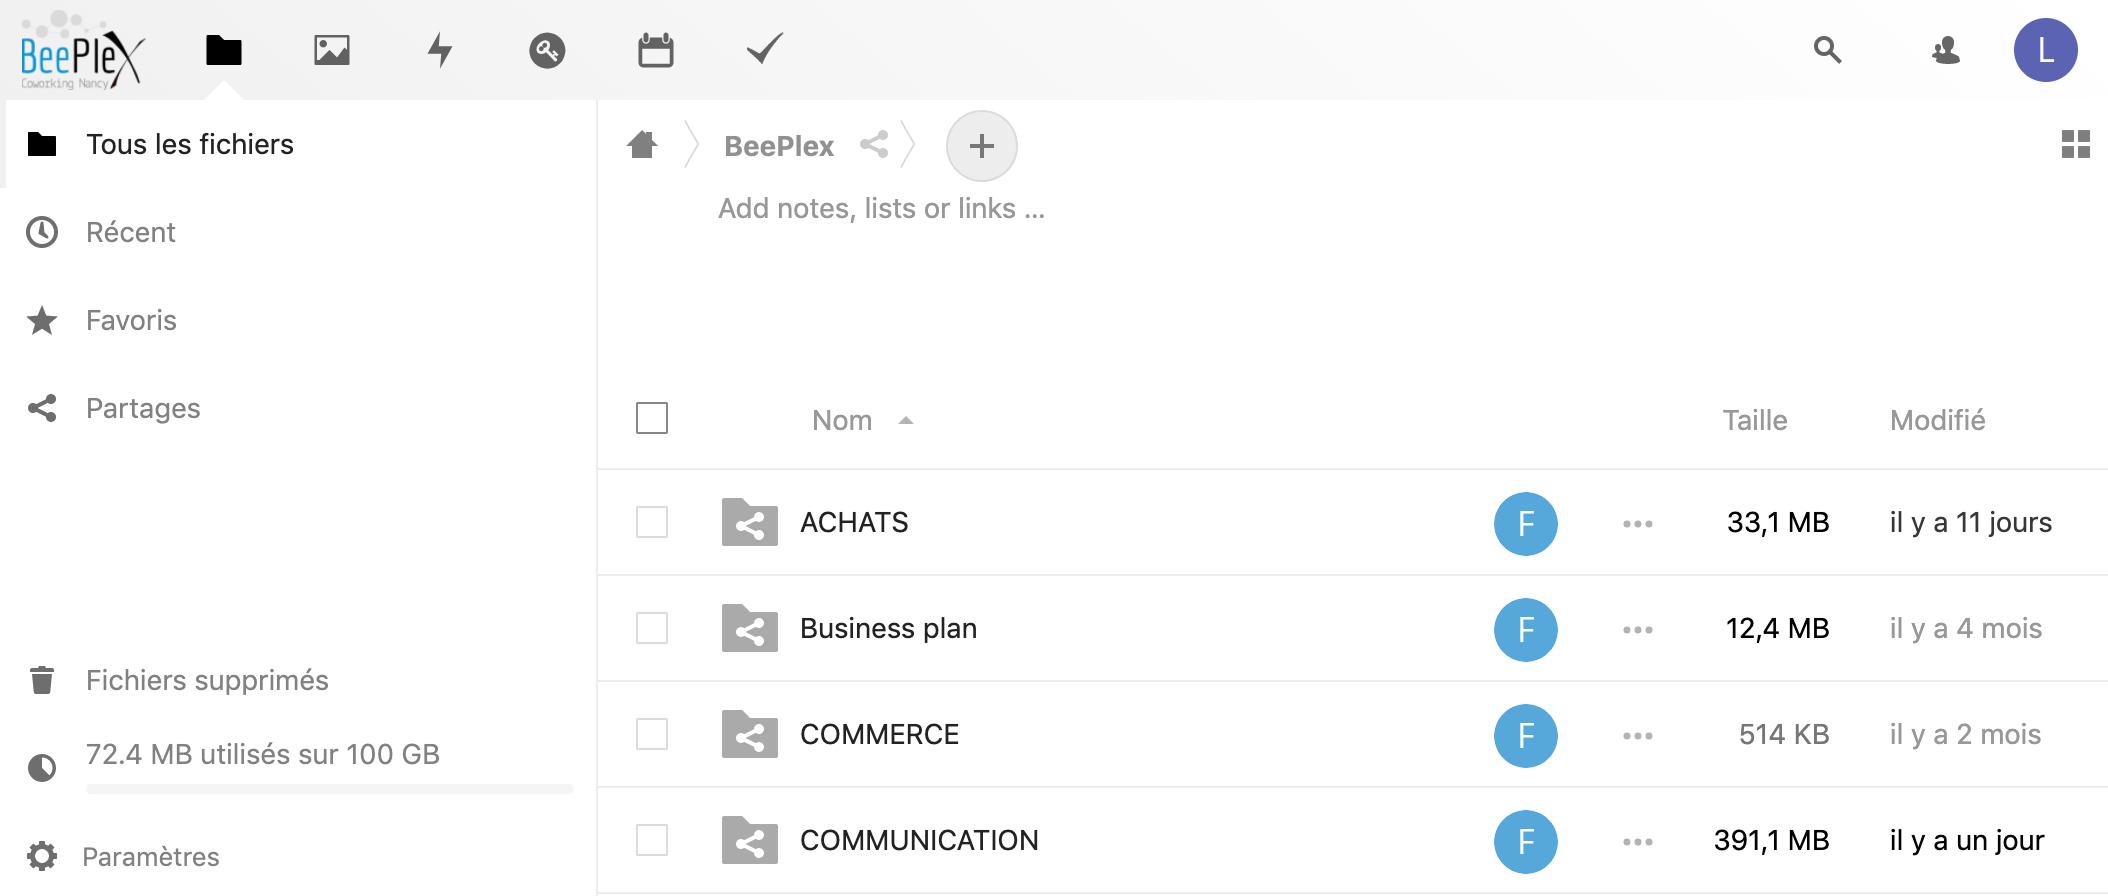Open the Contacts menu icon
This screenshot has width=2108, height=896.
1945,50
